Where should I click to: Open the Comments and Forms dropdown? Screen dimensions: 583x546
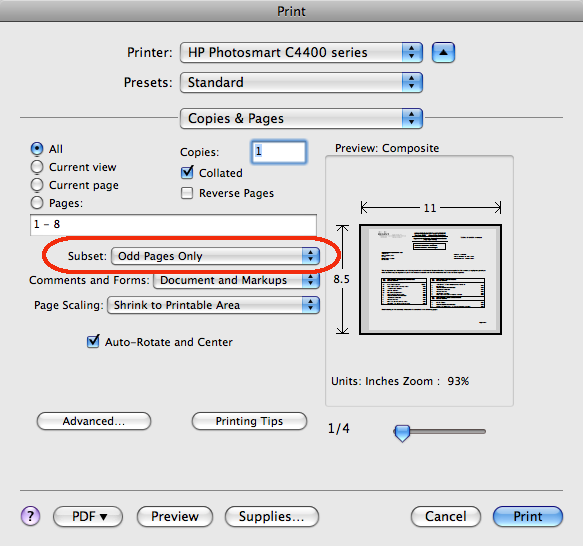tap(236, 280)
